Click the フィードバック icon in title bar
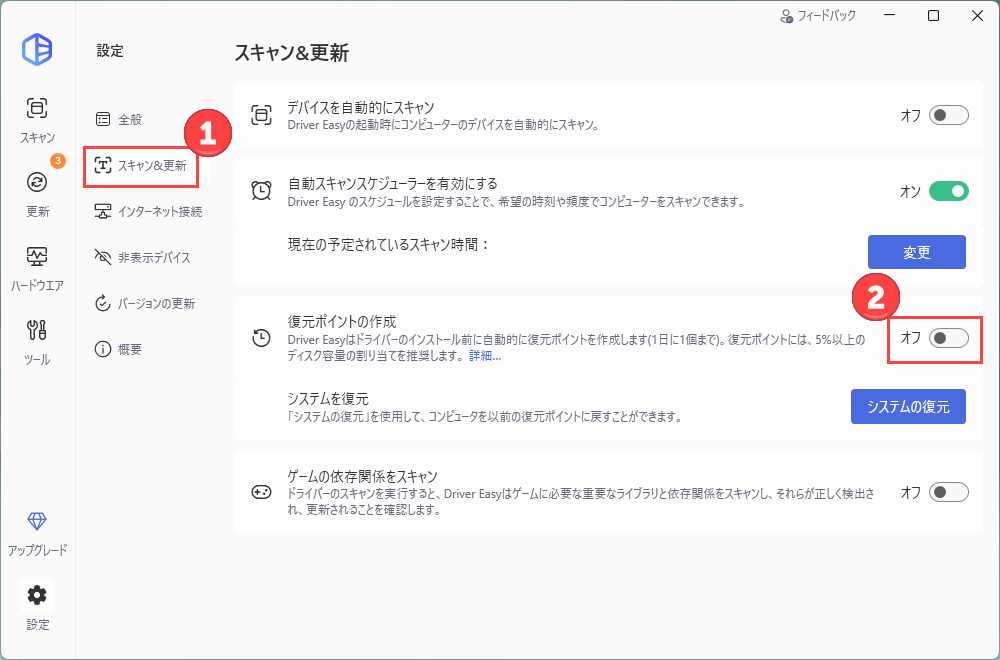 coord(786,16)
